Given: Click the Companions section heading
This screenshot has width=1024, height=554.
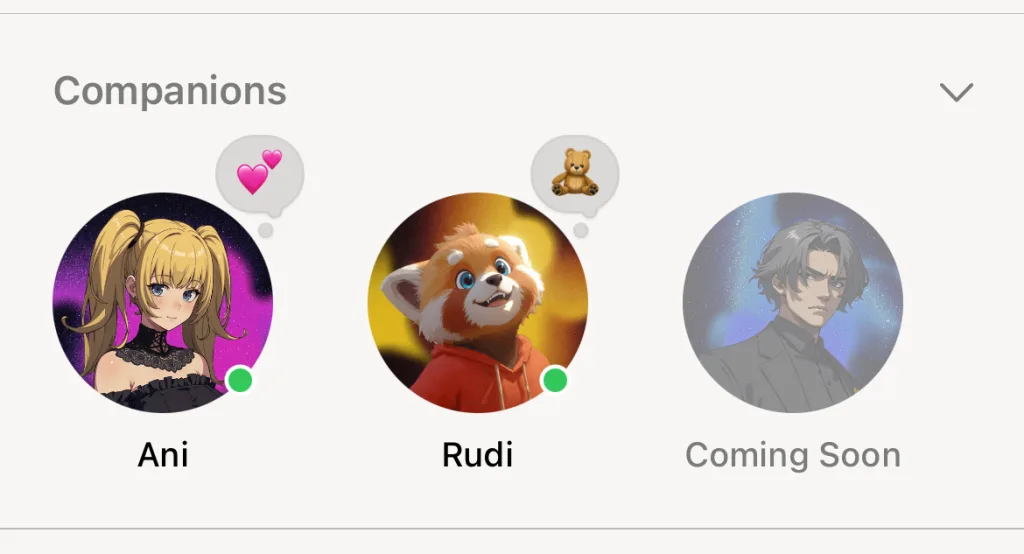Looking at the screenshot, I should (x=170, y=91).
